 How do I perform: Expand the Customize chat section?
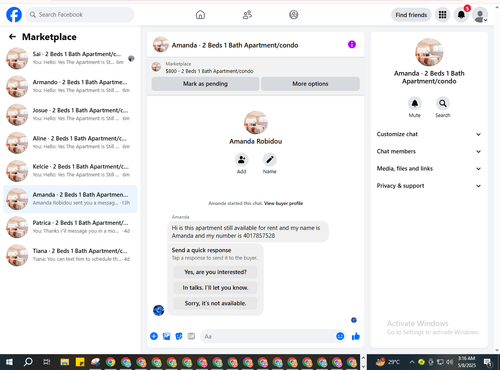[429, 134]
